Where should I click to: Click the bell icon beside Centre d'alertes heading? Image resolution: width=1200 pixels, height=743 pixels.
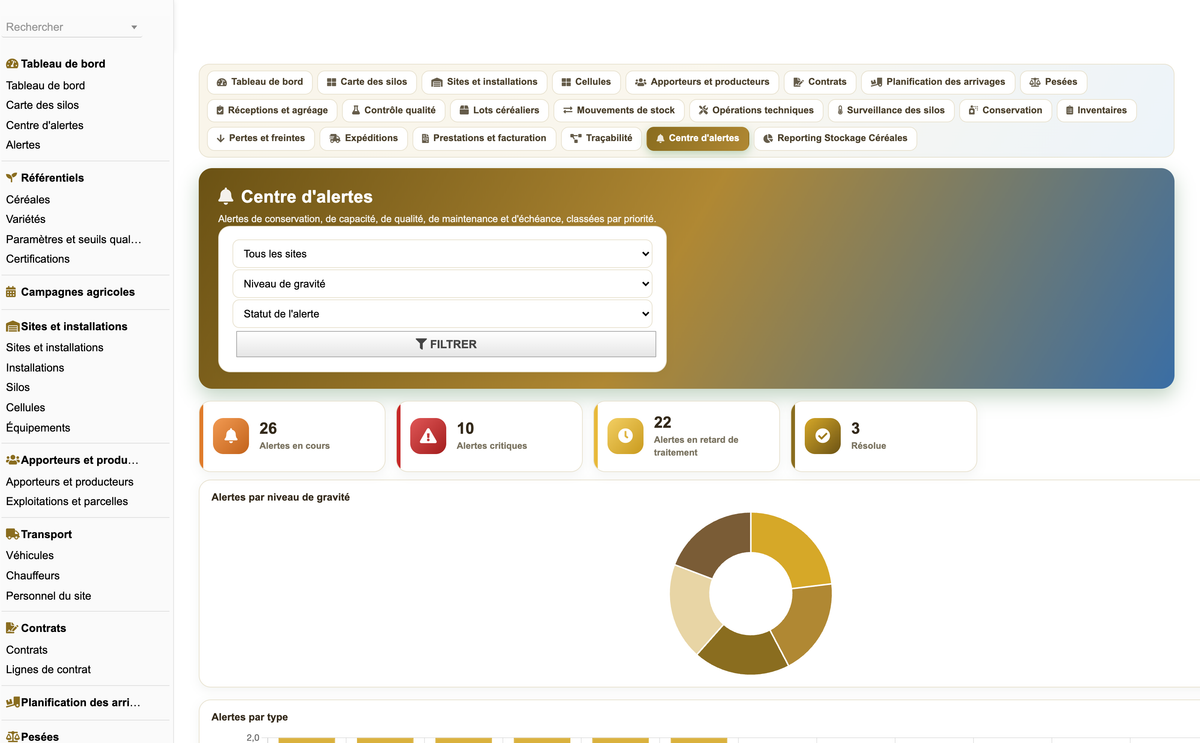pyautogui.click(x=226, y=197)
